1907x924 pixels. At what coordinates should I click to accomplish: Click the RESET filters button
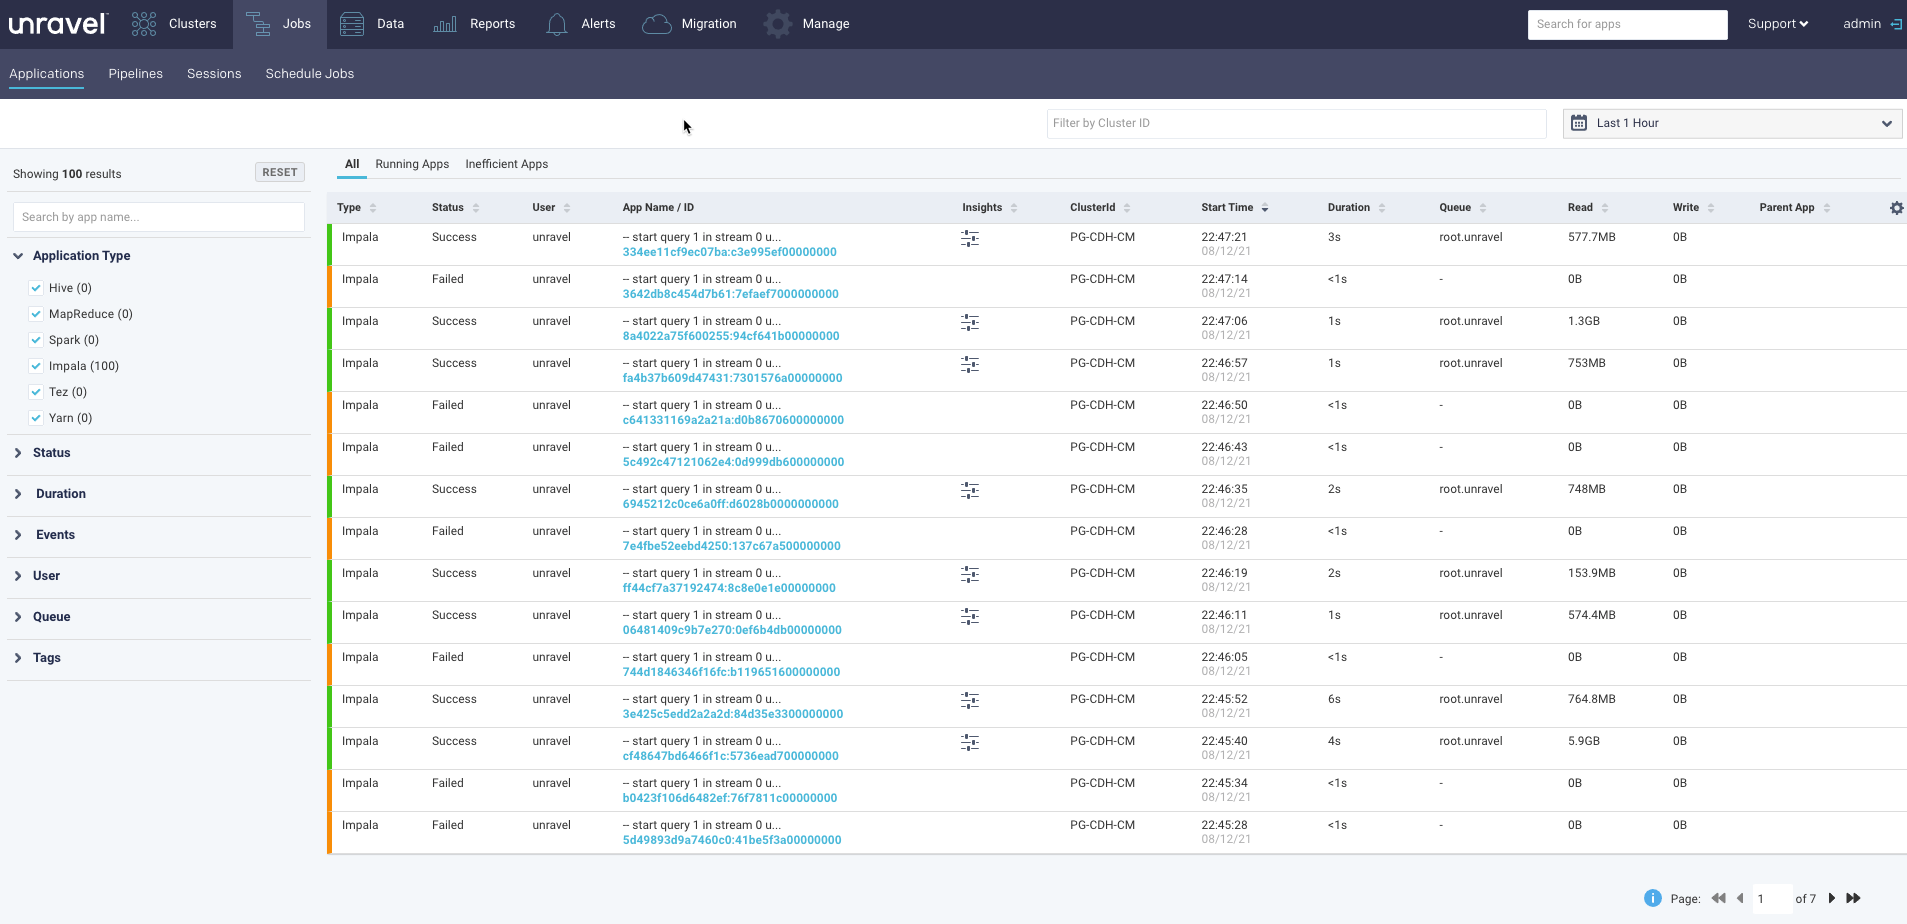tap(280, 173)
